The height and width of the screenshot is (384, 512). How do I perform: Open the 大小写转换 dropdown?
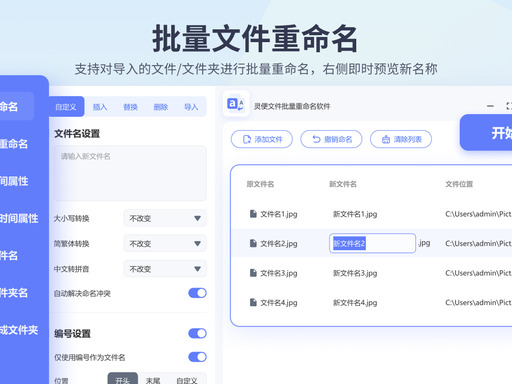click(165, 218)
